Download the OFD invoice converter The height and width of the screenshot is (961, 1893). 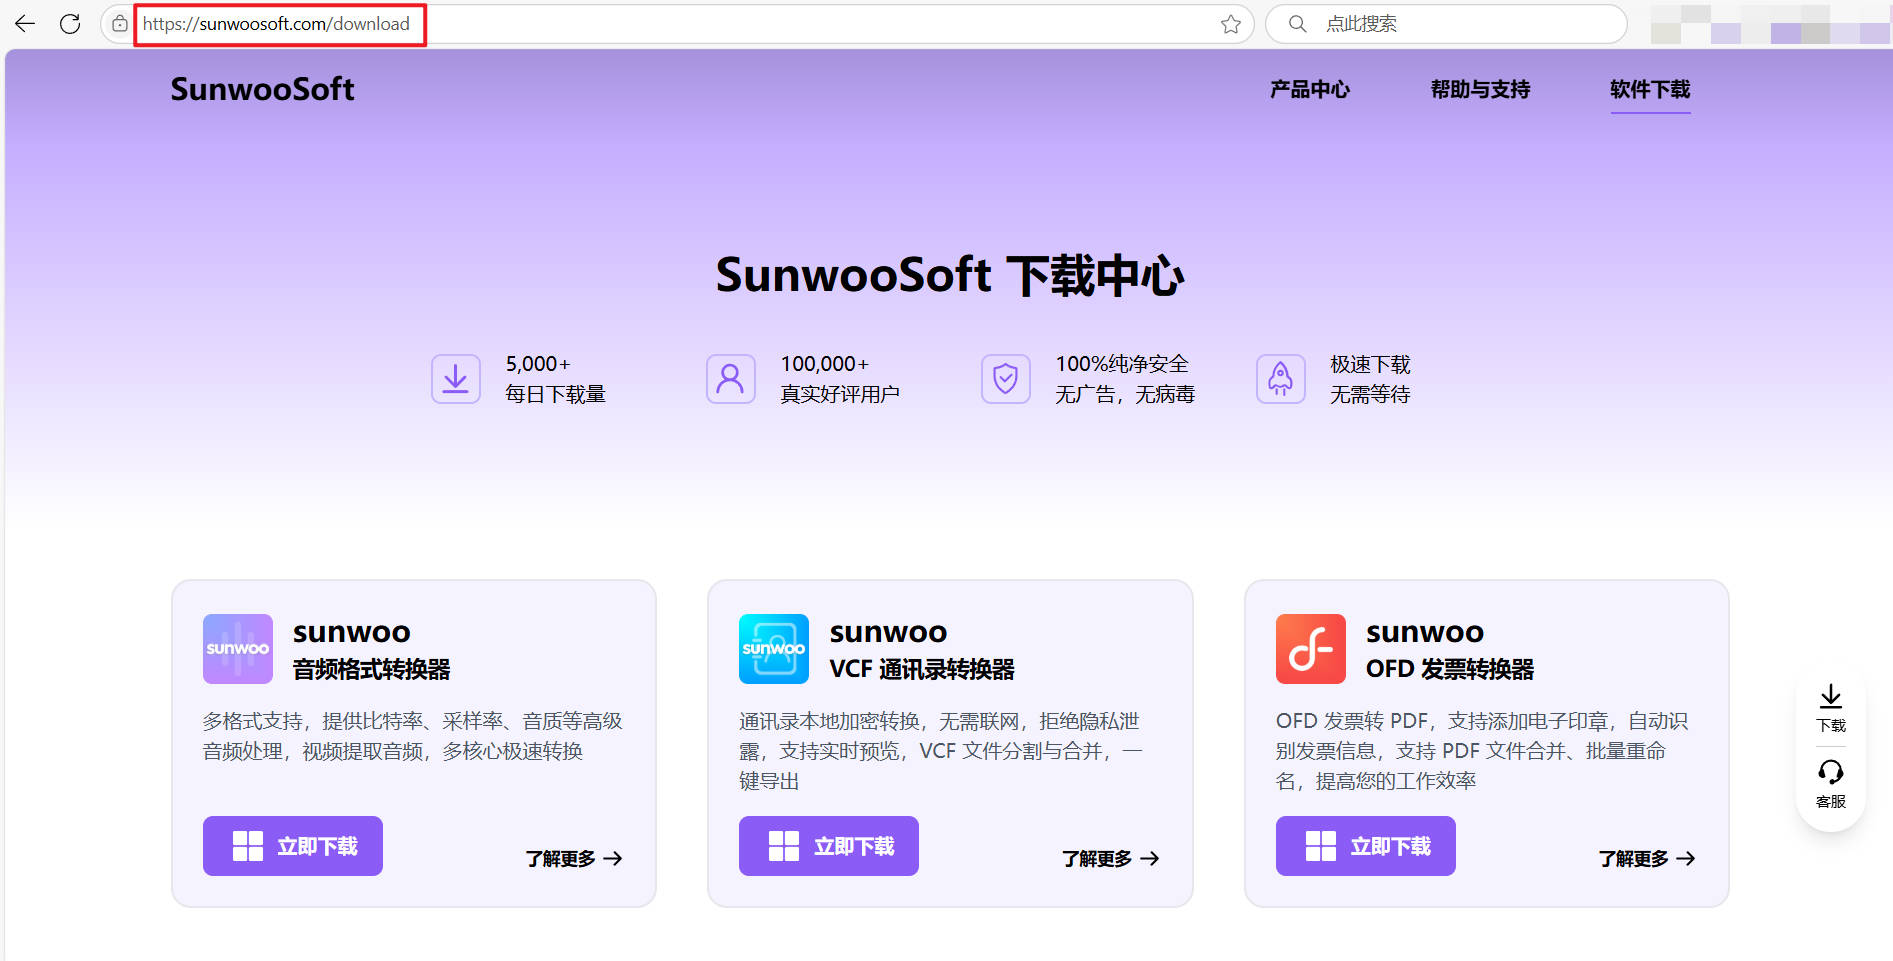[1366, 846]
